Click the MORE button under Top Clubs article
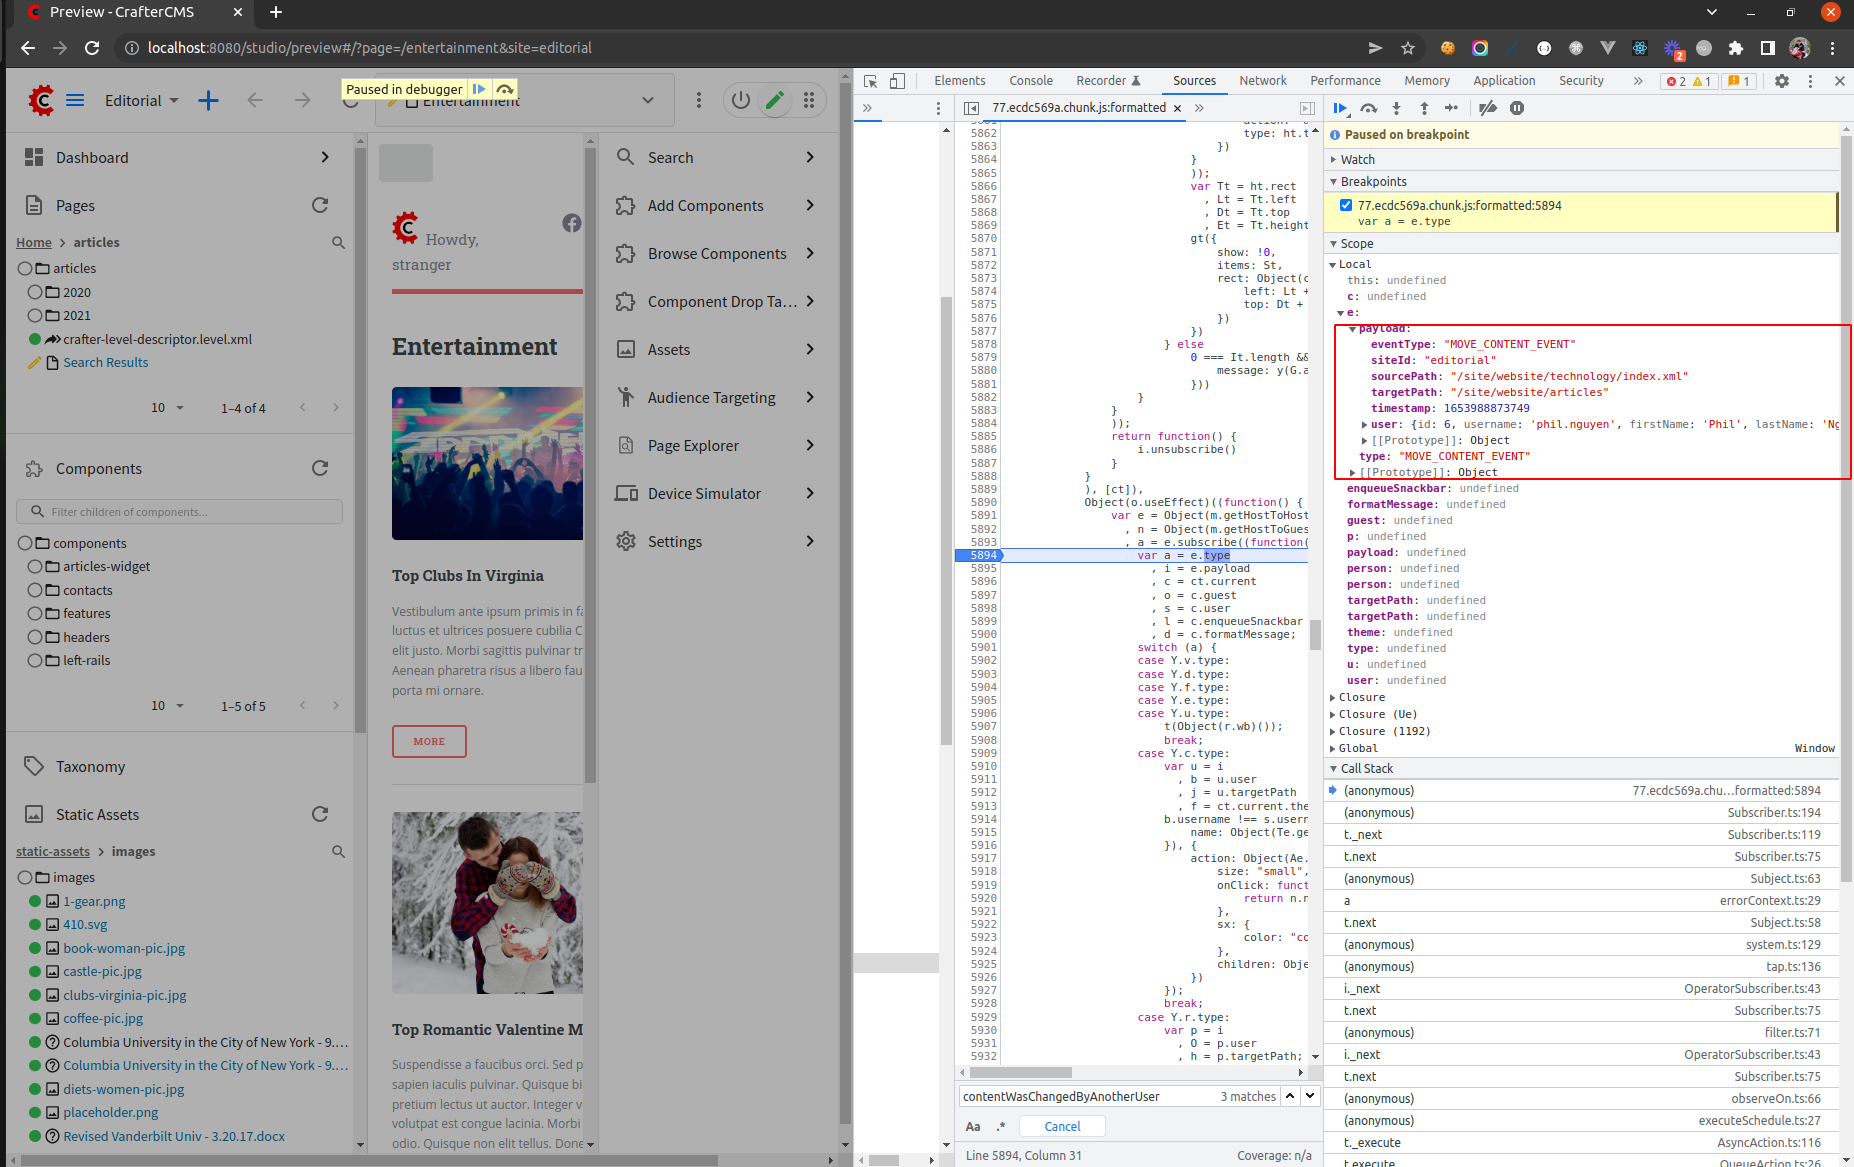The image size is (1854, 1167). (x=429, y=741)
